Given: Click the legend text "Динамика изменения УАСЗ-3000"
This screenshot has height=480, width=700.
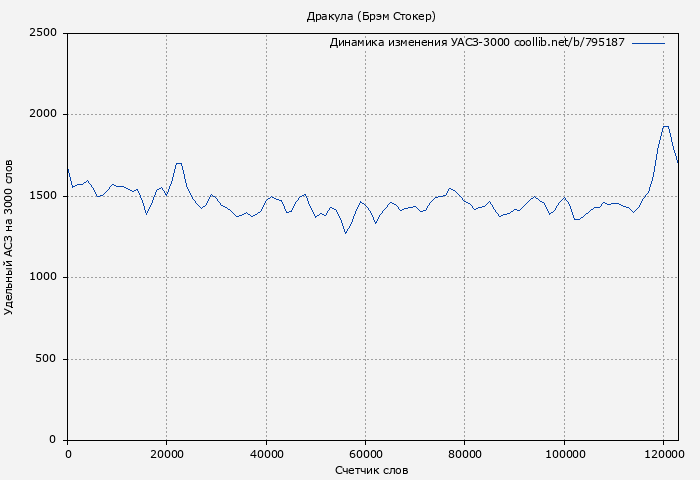Looking at the screenshot, I should (419, 43).
